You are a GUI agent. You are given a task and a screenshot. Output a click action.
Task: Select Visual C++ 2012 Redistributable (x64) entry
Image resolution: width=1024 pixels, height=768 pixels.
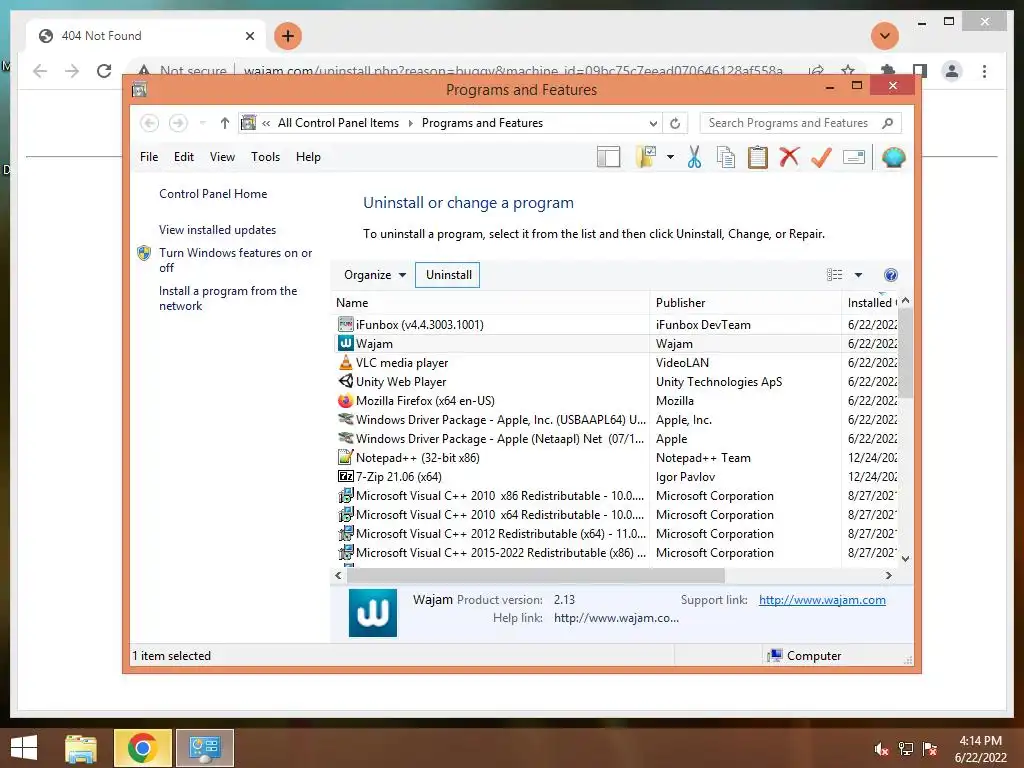(615, 534)
